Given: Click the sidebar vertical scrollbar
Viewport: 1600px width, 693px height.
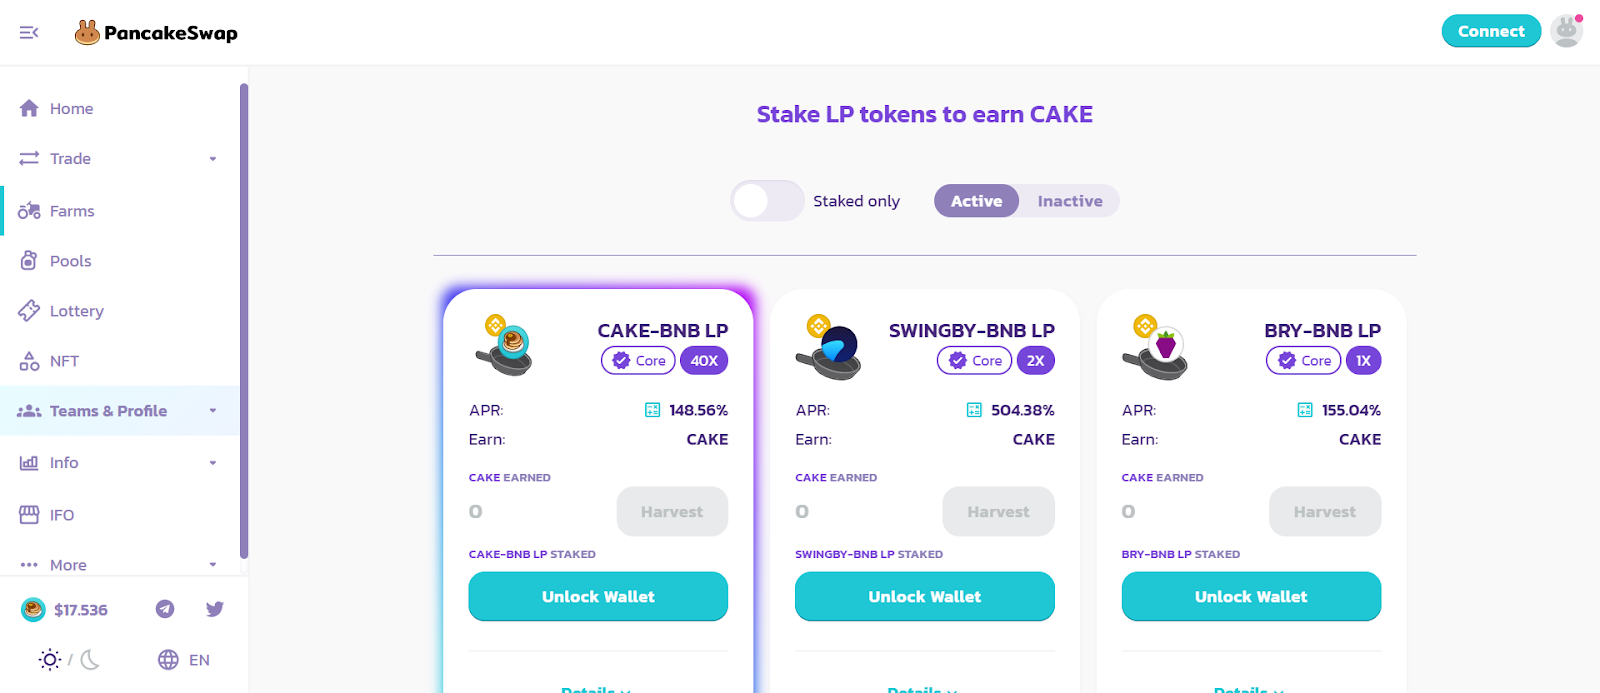Looking at the screenshot, I should [x=244, y=320].
